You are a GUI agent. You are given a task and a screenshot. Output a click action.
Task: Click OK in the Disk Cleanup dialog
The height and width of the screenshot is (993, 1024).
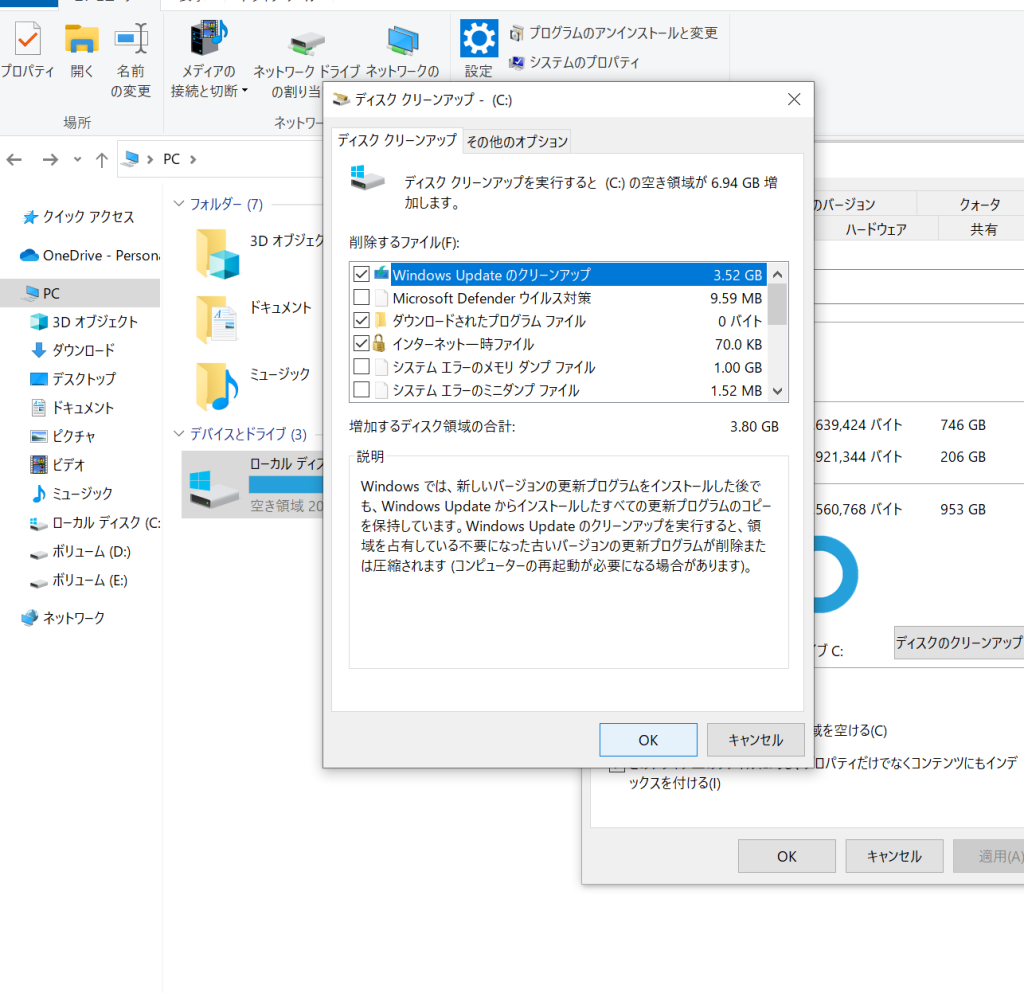pos(647,740)
